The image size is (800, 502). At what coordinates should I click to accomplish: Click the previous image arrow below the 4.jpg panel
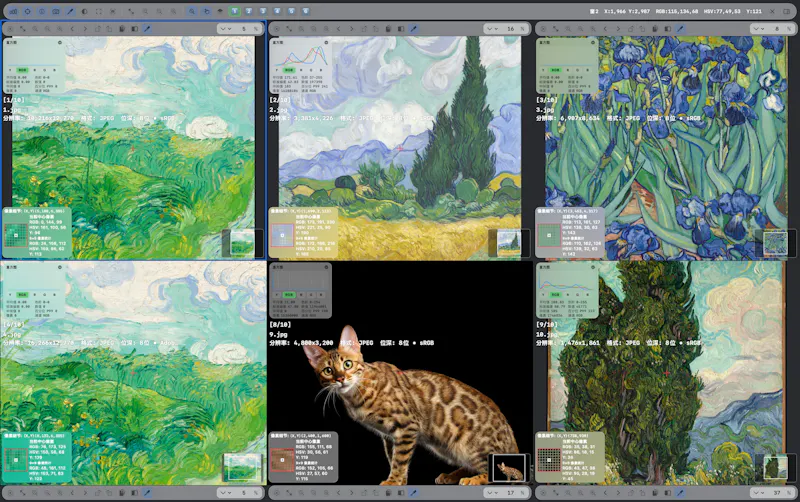pos(72,493)
